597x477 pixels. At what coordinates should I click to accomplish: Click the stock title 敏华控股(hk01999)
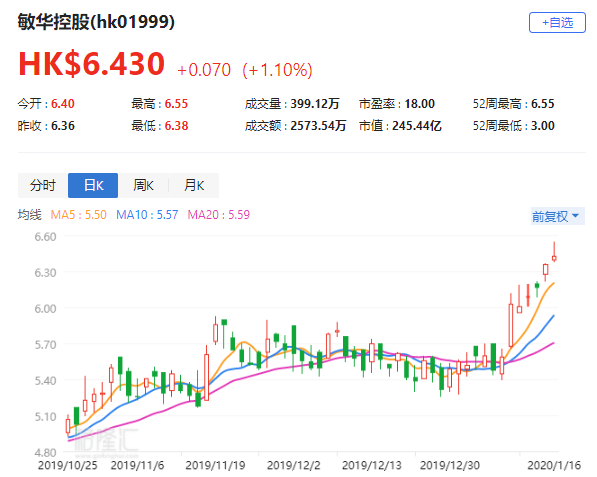pyautogui.click(x=96, y=22)
